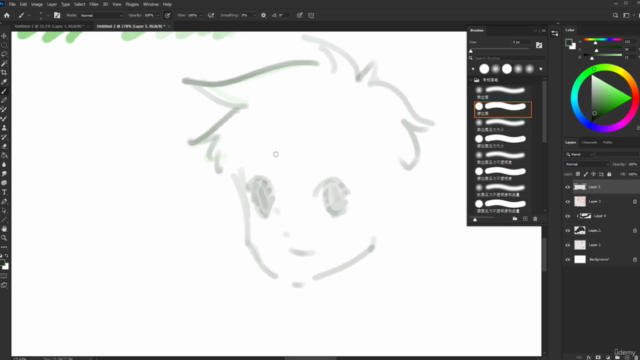Select the Move tool
640x360 pixels.
point(4,36)
